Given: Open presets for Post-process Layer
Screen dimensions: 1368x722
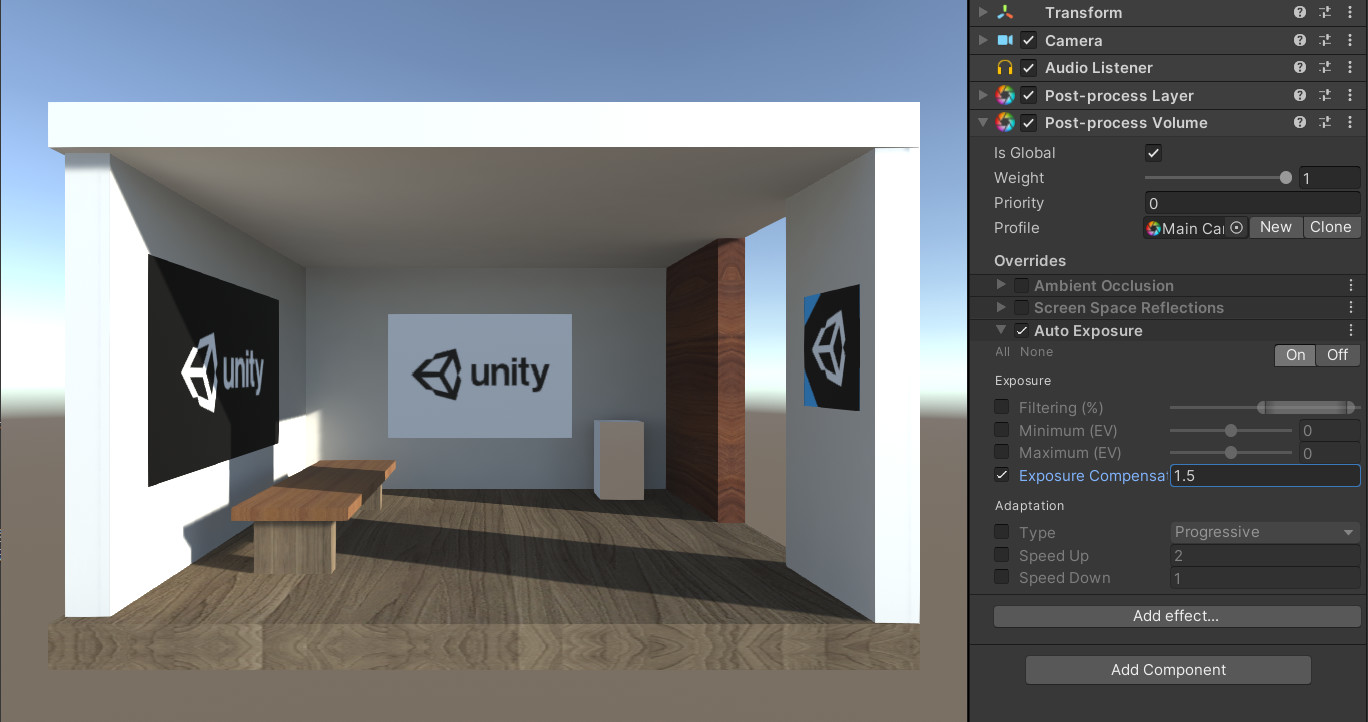Looking at the screenshot, I should [1325, 95].
